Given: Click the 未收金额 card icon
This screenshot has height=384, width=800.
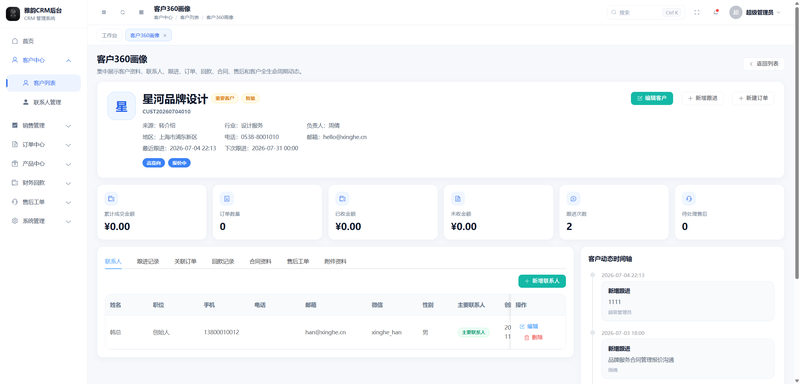Looking at the screenshot, I should pyautogui.click(x=458, y=198).
